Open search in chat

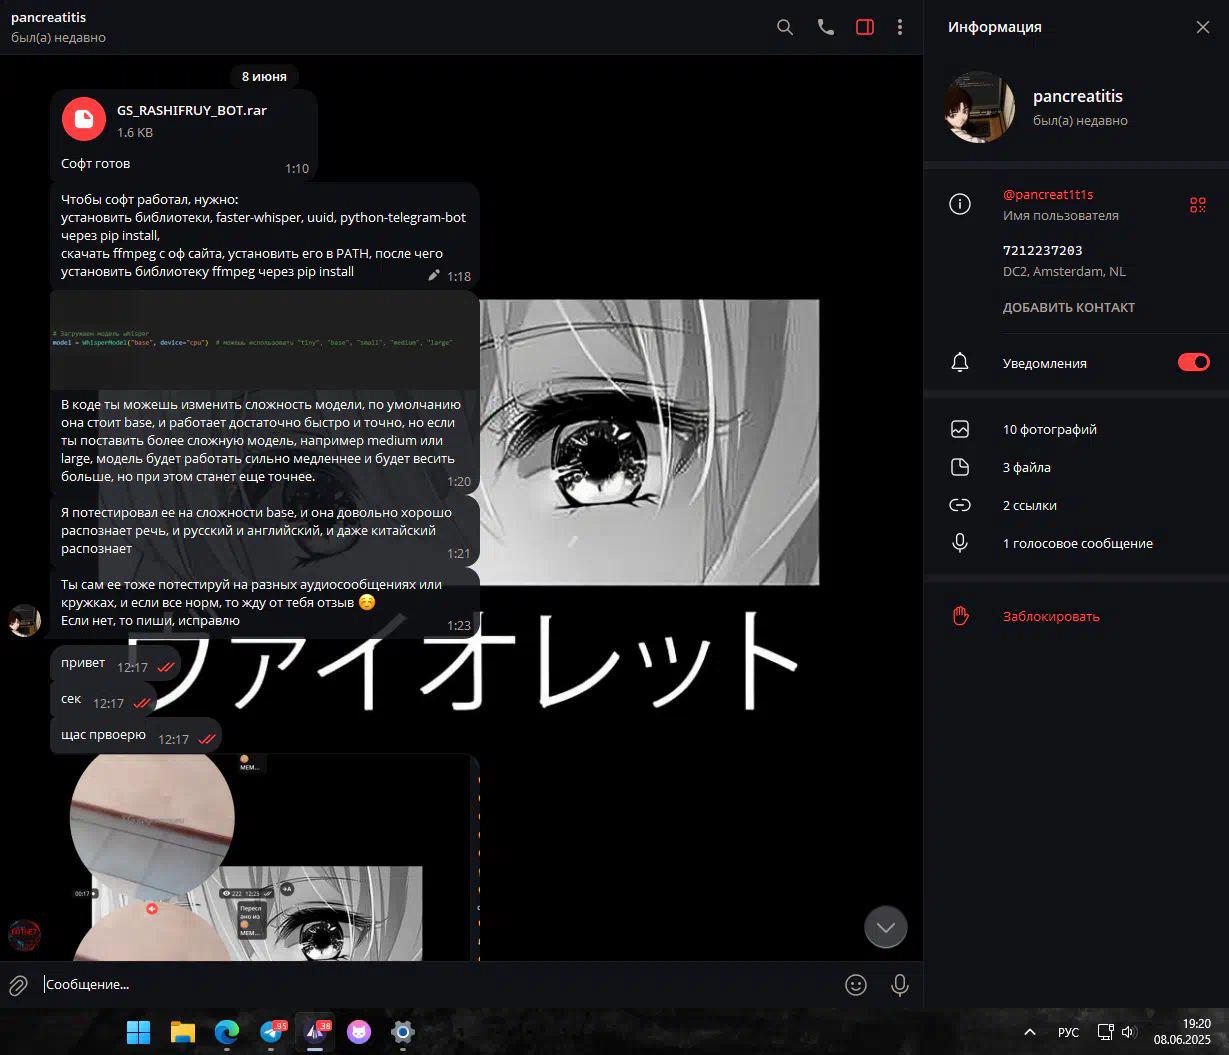[785, 27]
